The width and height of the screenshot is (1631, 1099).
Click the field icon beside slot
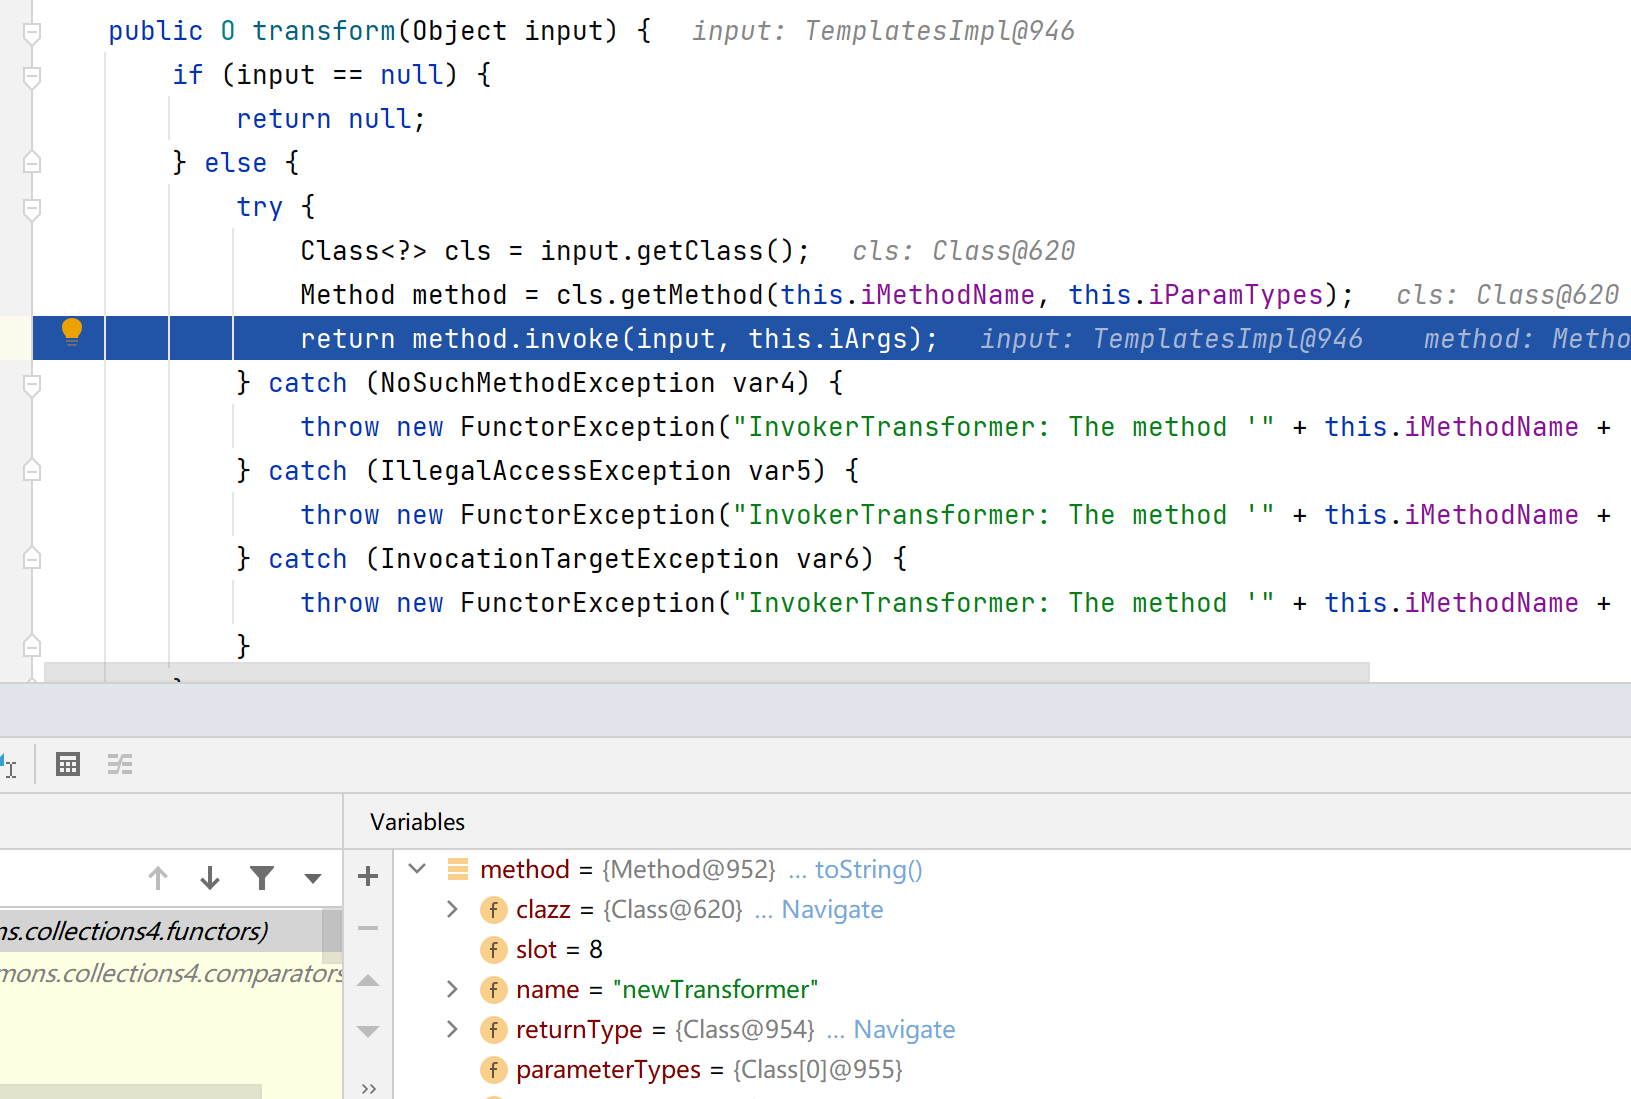coord(493,950)
